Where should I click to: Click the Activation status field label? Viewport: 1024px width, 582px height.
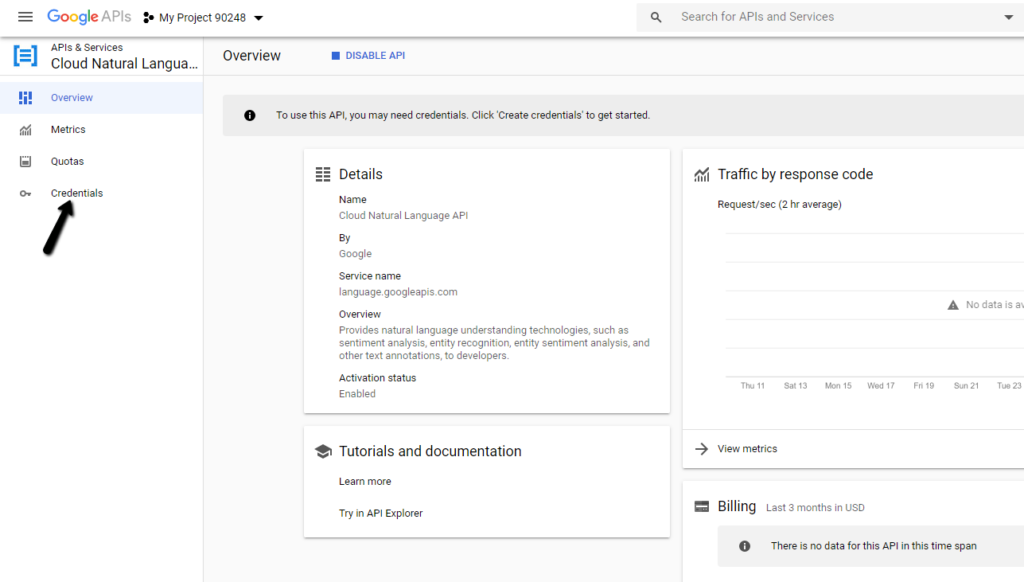click(377, 378)
